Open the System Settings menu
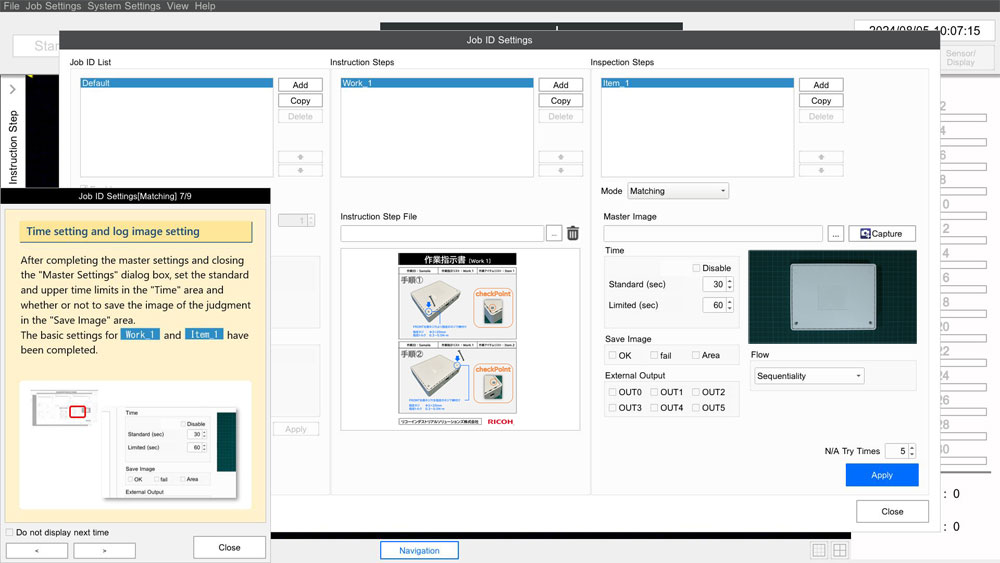Screen dimensions: 1000x563 click(x=123, y=6)
